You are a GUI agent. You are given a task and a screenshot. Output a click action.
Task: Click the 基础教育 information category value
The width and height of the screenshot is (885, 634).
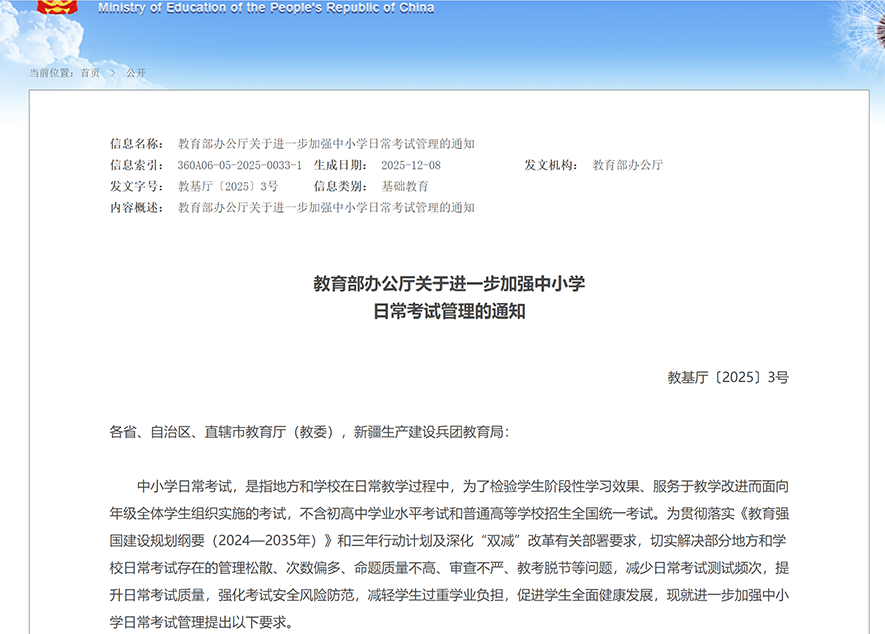coord(405,186)
